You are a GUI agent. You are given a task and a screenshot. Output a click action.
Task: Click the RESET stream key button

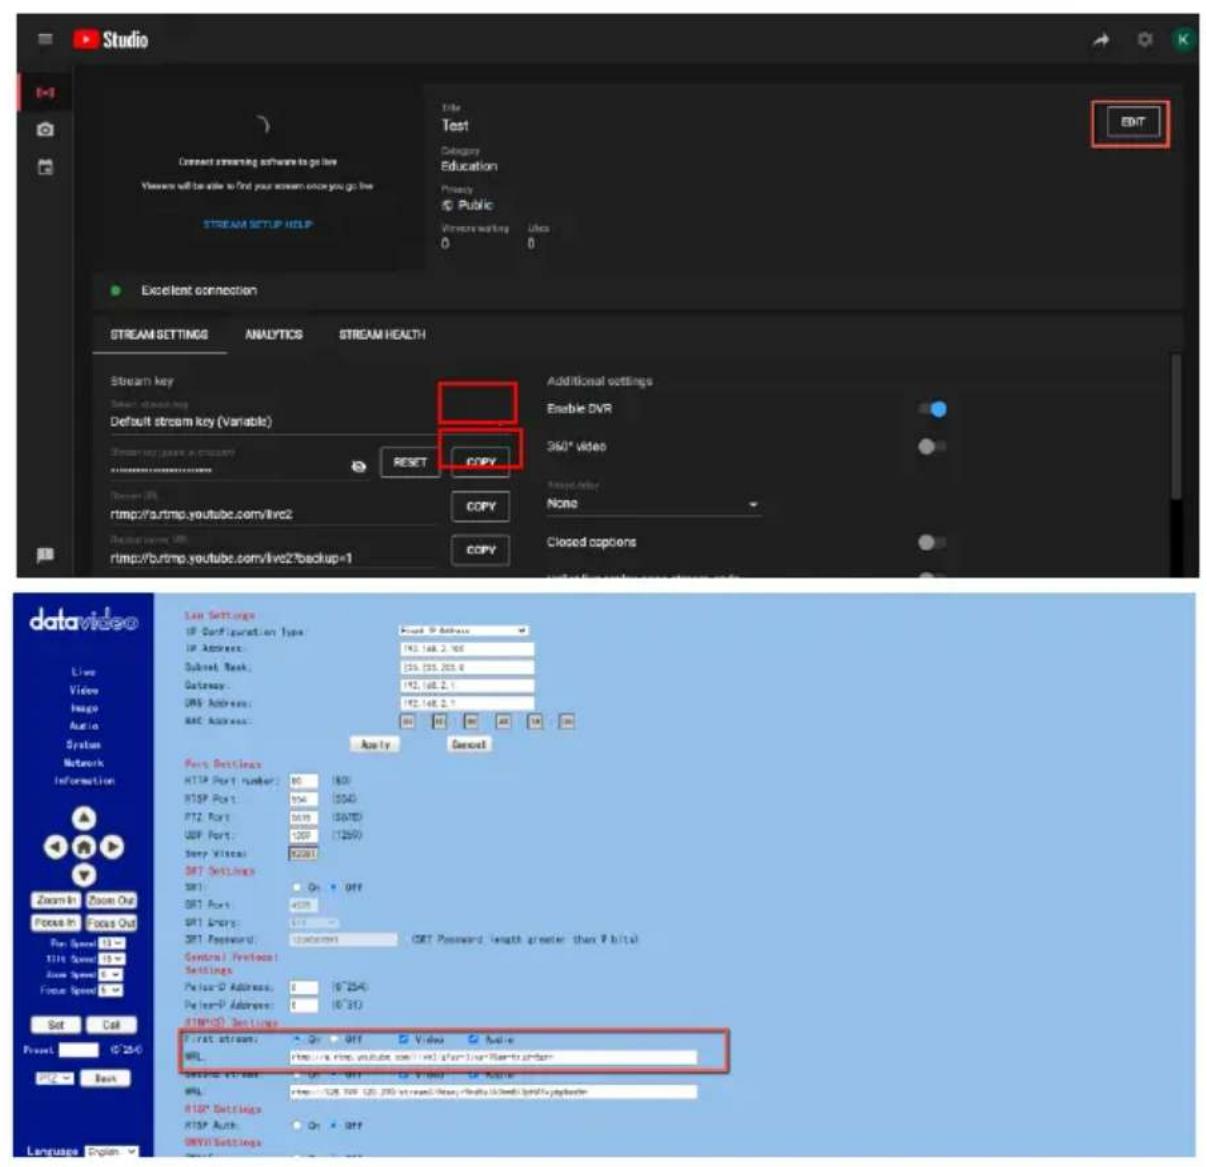pos(410,463)
